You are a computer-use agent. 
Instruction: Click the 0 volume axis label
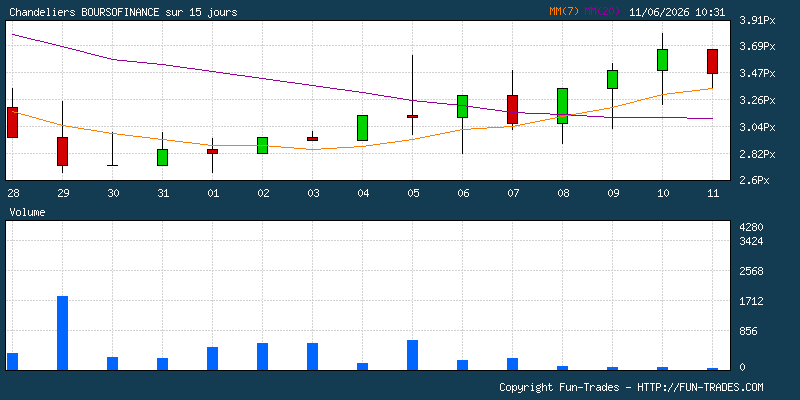[742, 367]
